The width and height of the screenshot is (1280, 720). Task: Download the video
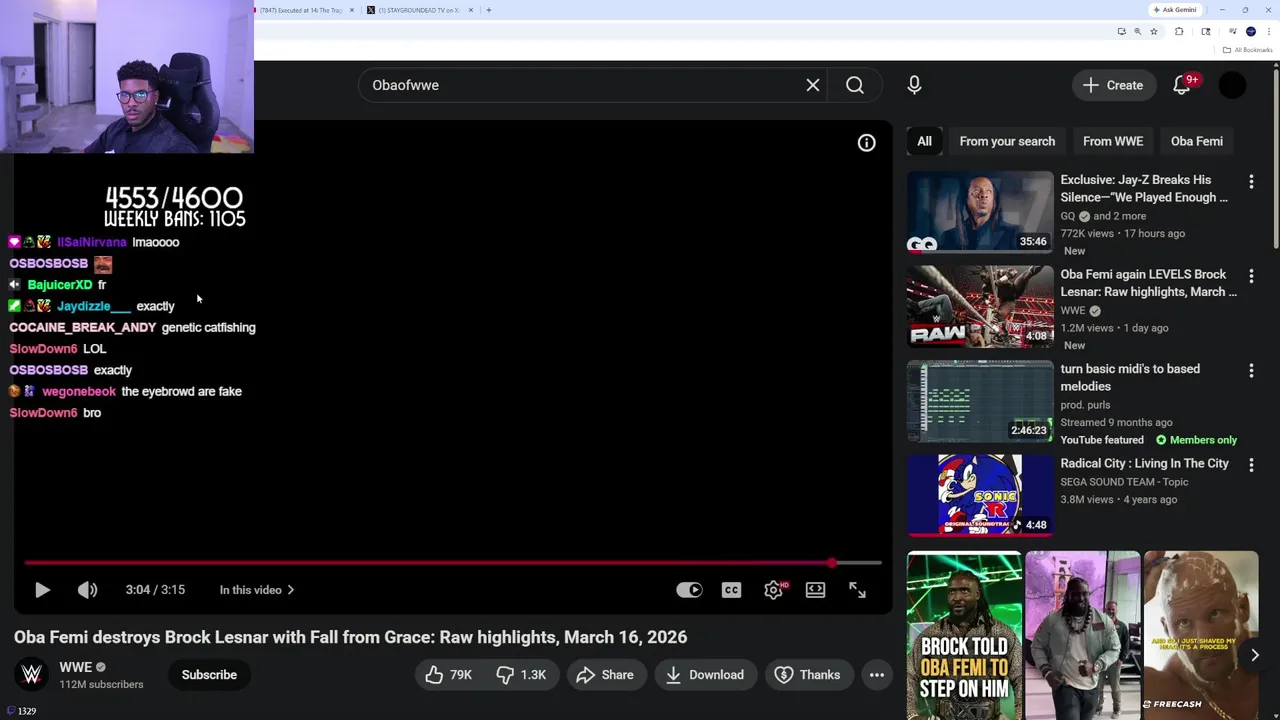(x=705, y=675)
